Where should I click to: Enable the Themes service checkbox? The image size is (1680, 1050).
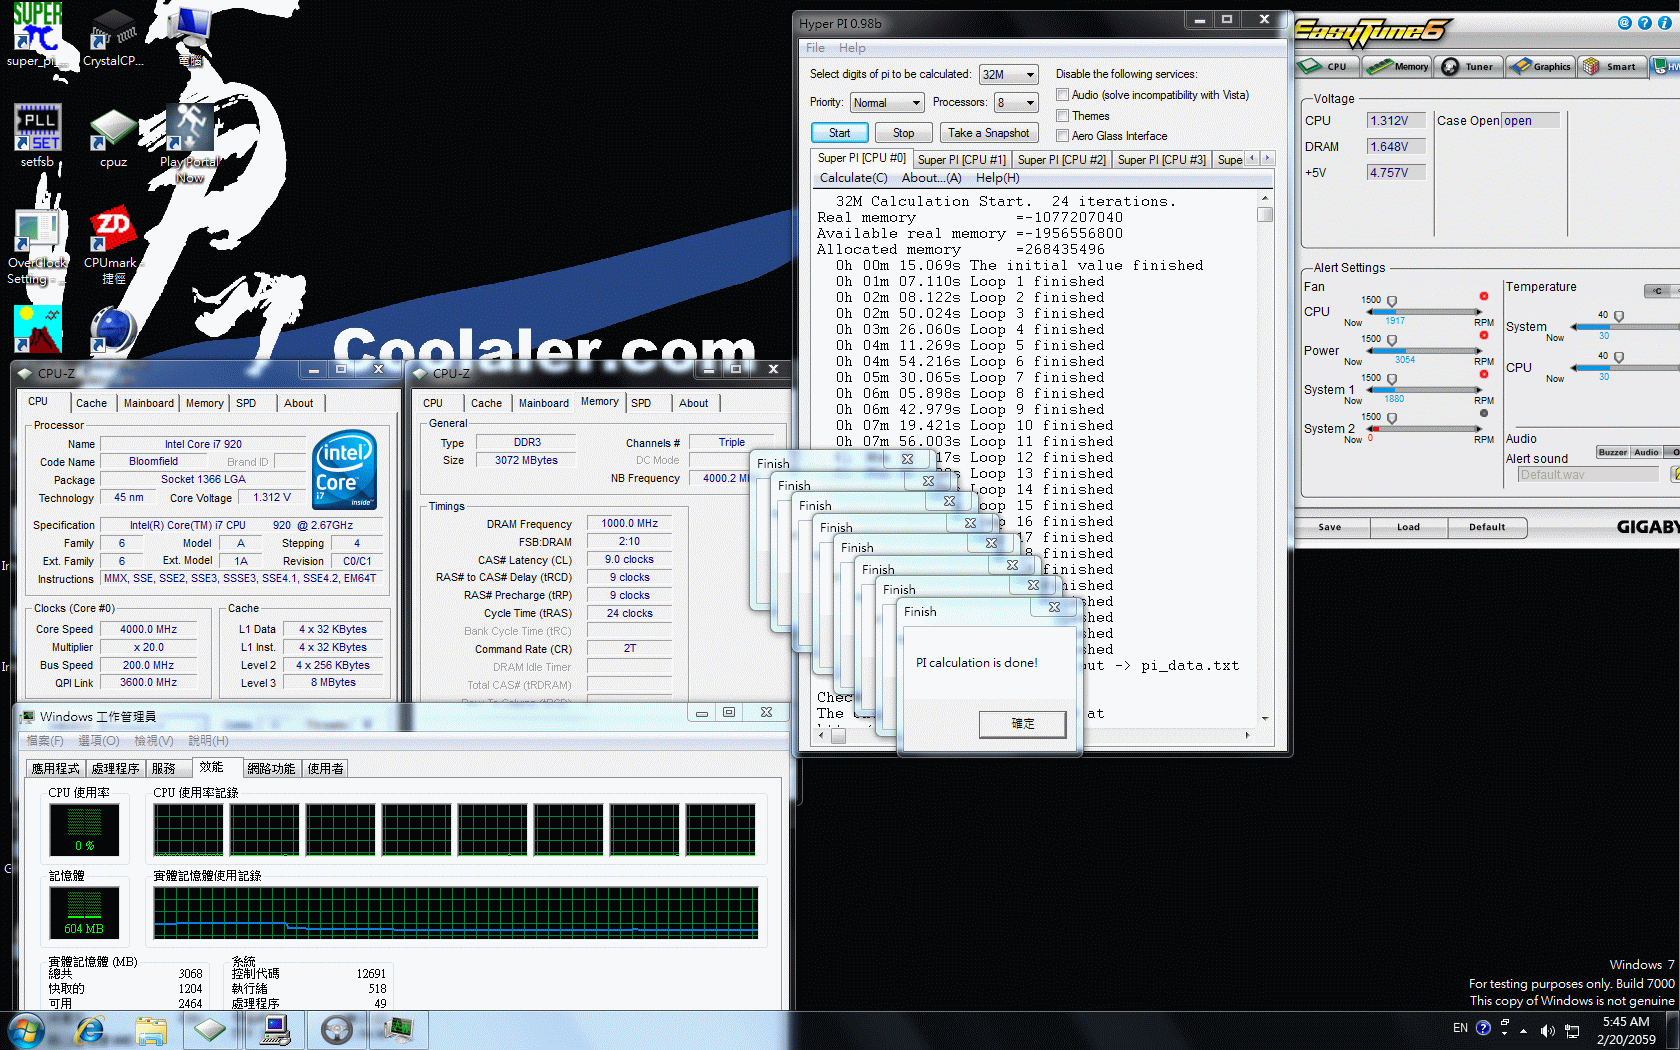(1062, 116)
